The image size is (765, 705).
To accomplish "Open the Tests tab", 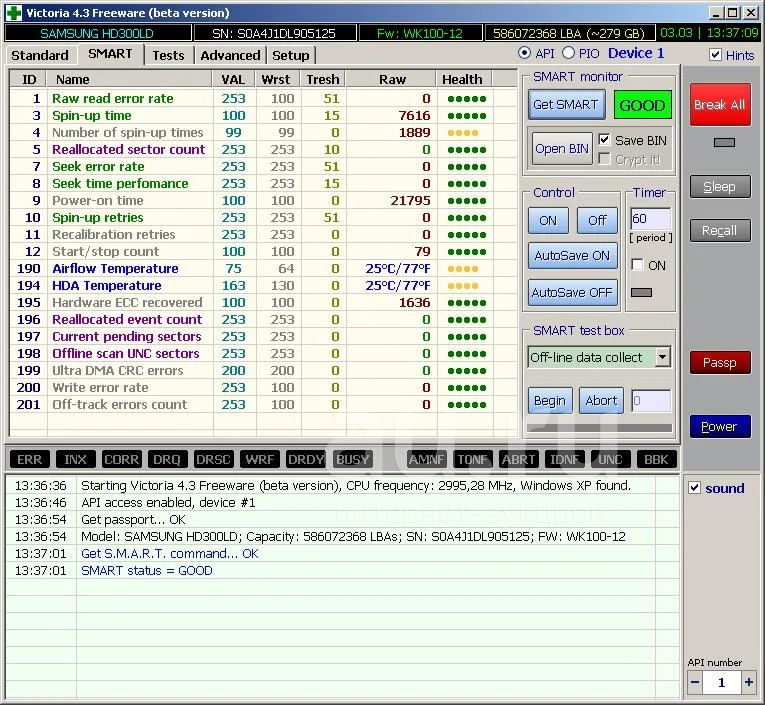I will point(168,56).
